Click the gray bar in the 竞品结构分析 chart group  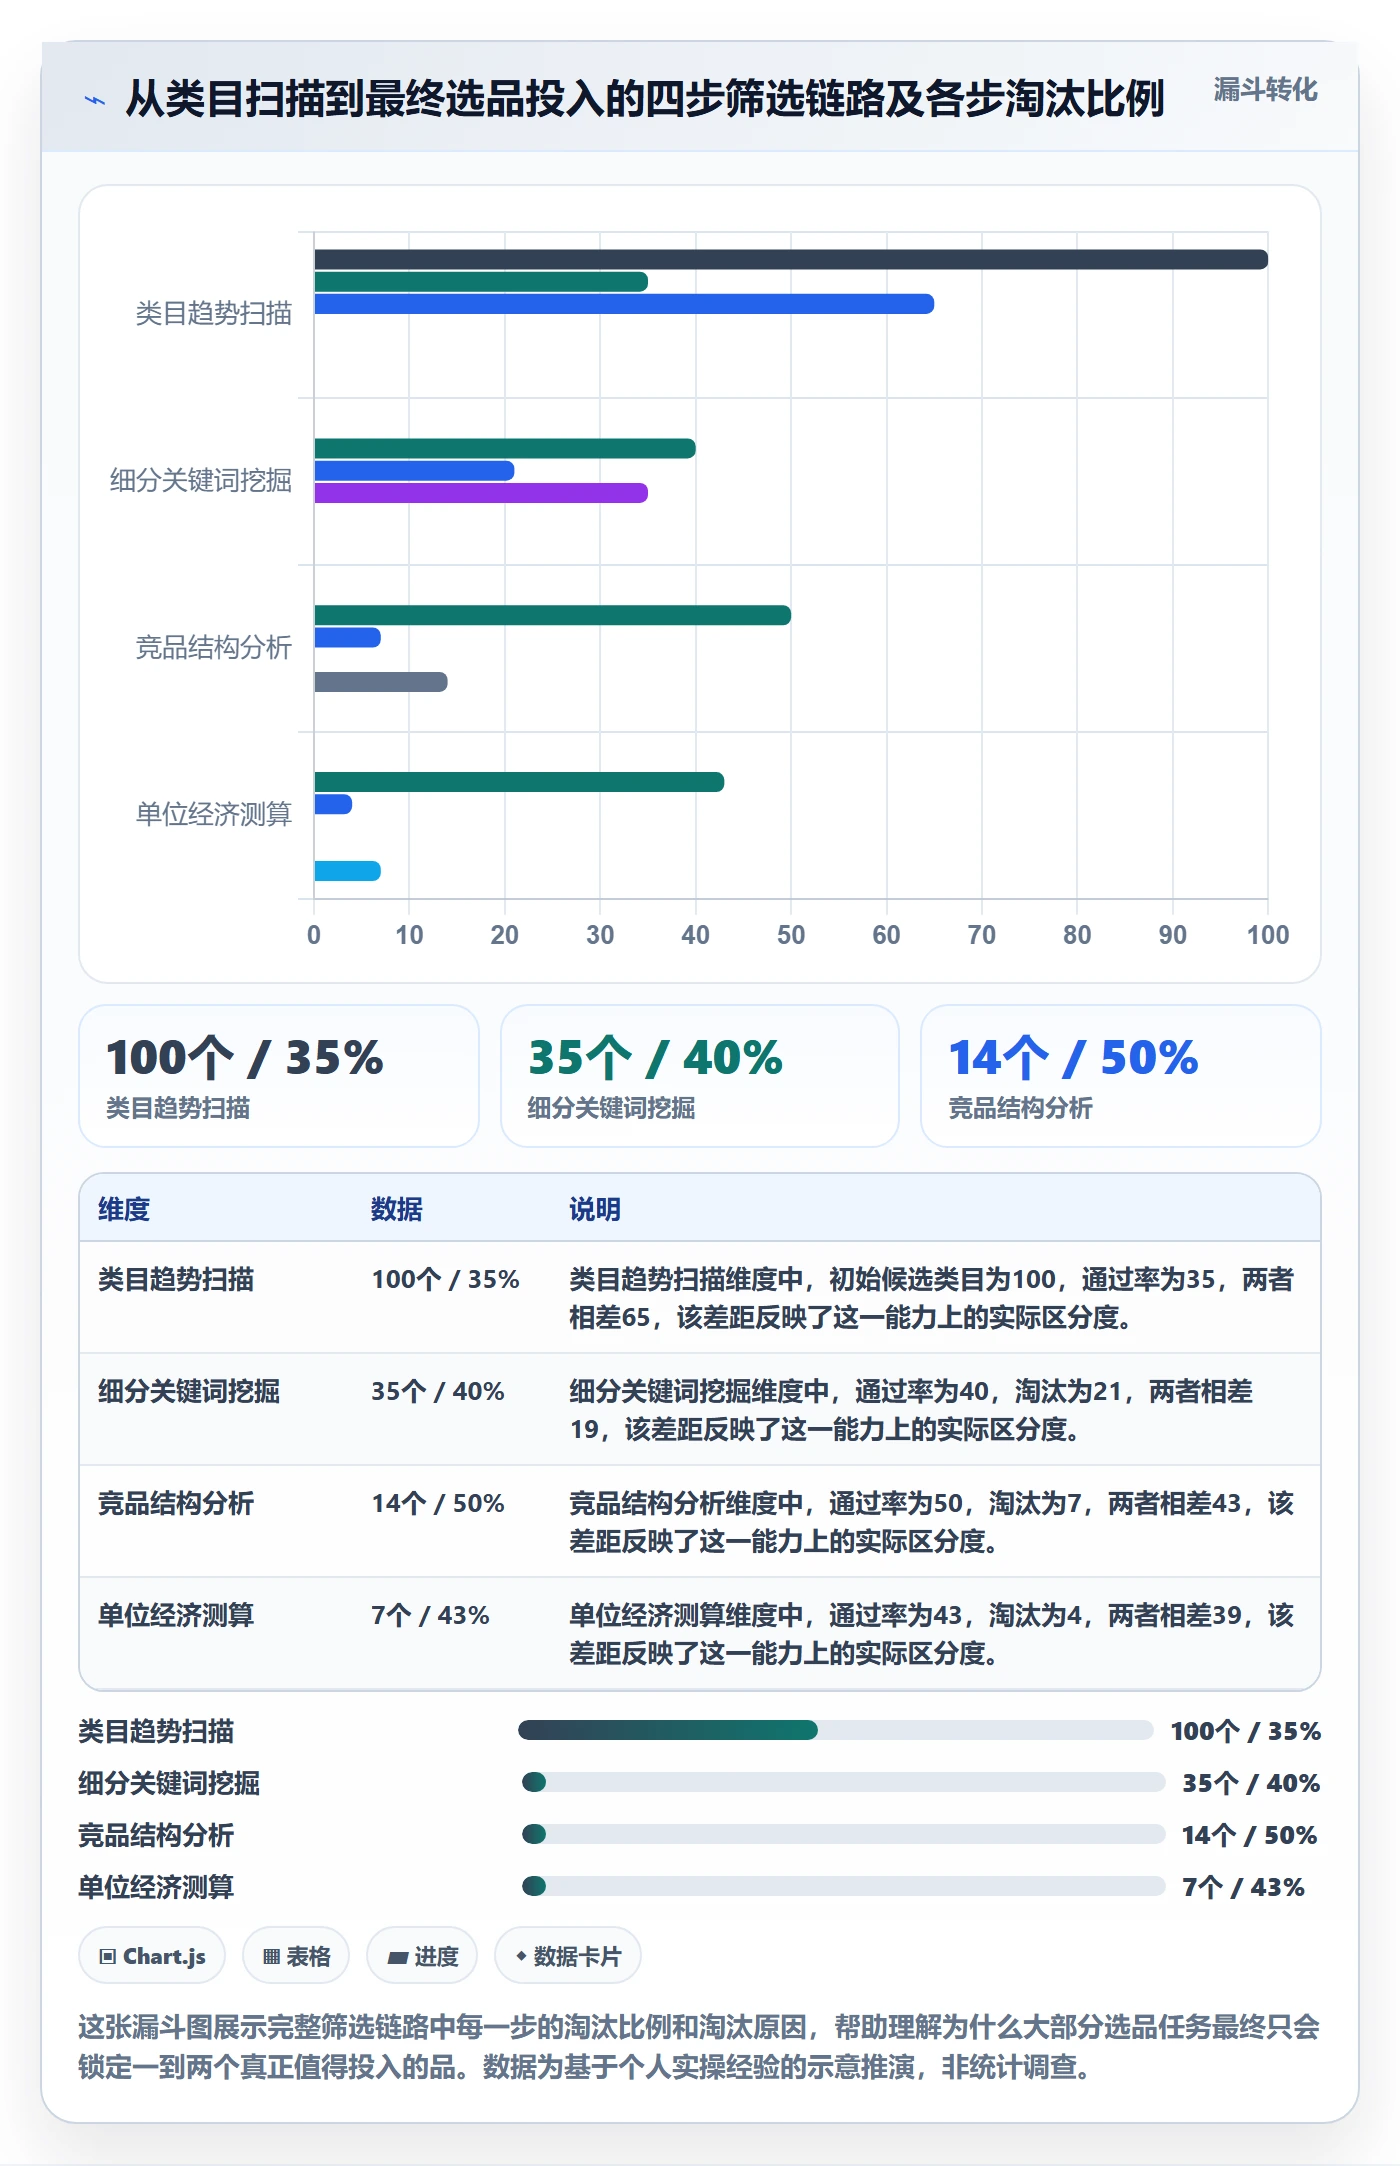pos(381,682)
